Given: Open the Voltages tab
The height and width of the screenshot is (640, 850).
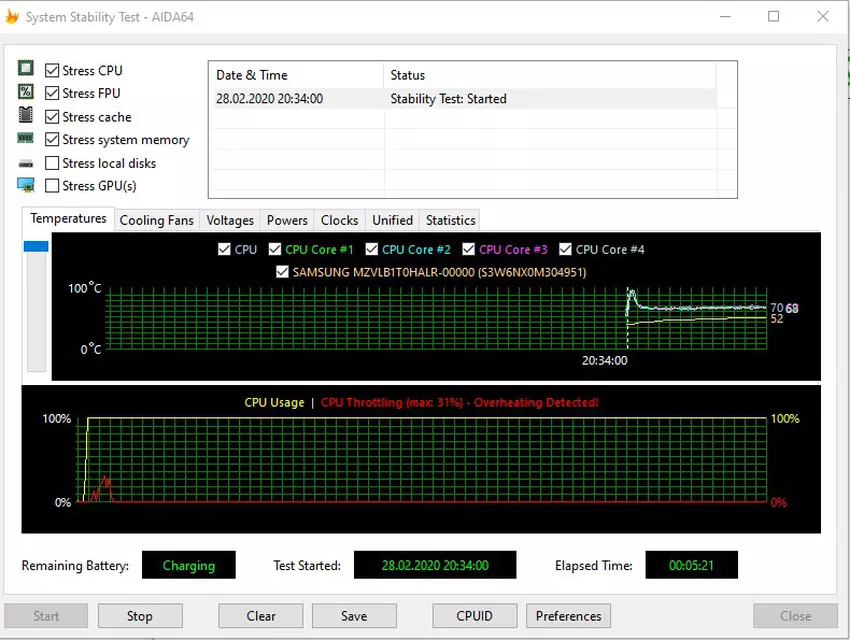Looking at the screenshot, I should pos(230,220).
